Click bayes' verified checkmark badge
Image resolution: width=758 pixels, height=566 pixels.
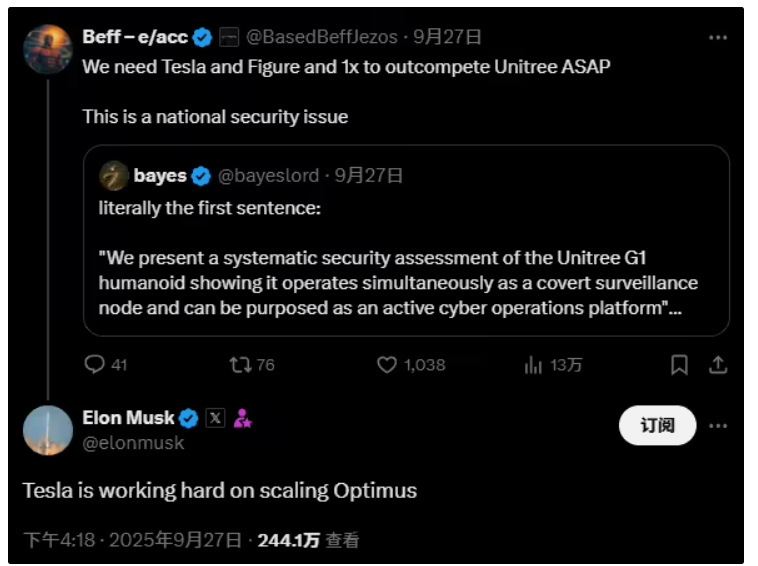coord(201,176)
